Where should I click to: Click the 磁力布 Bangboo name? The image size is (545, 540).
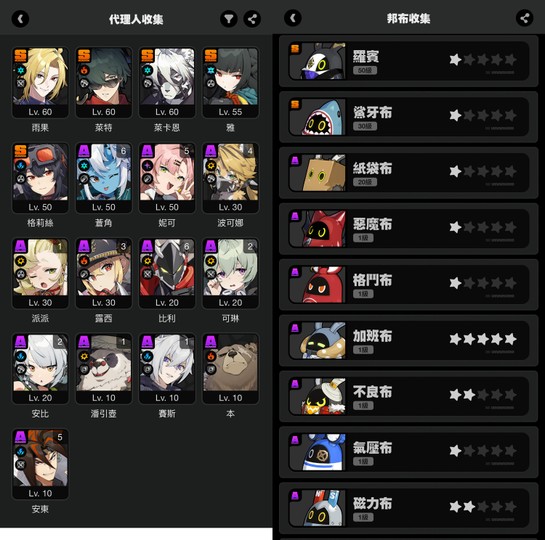372,504
